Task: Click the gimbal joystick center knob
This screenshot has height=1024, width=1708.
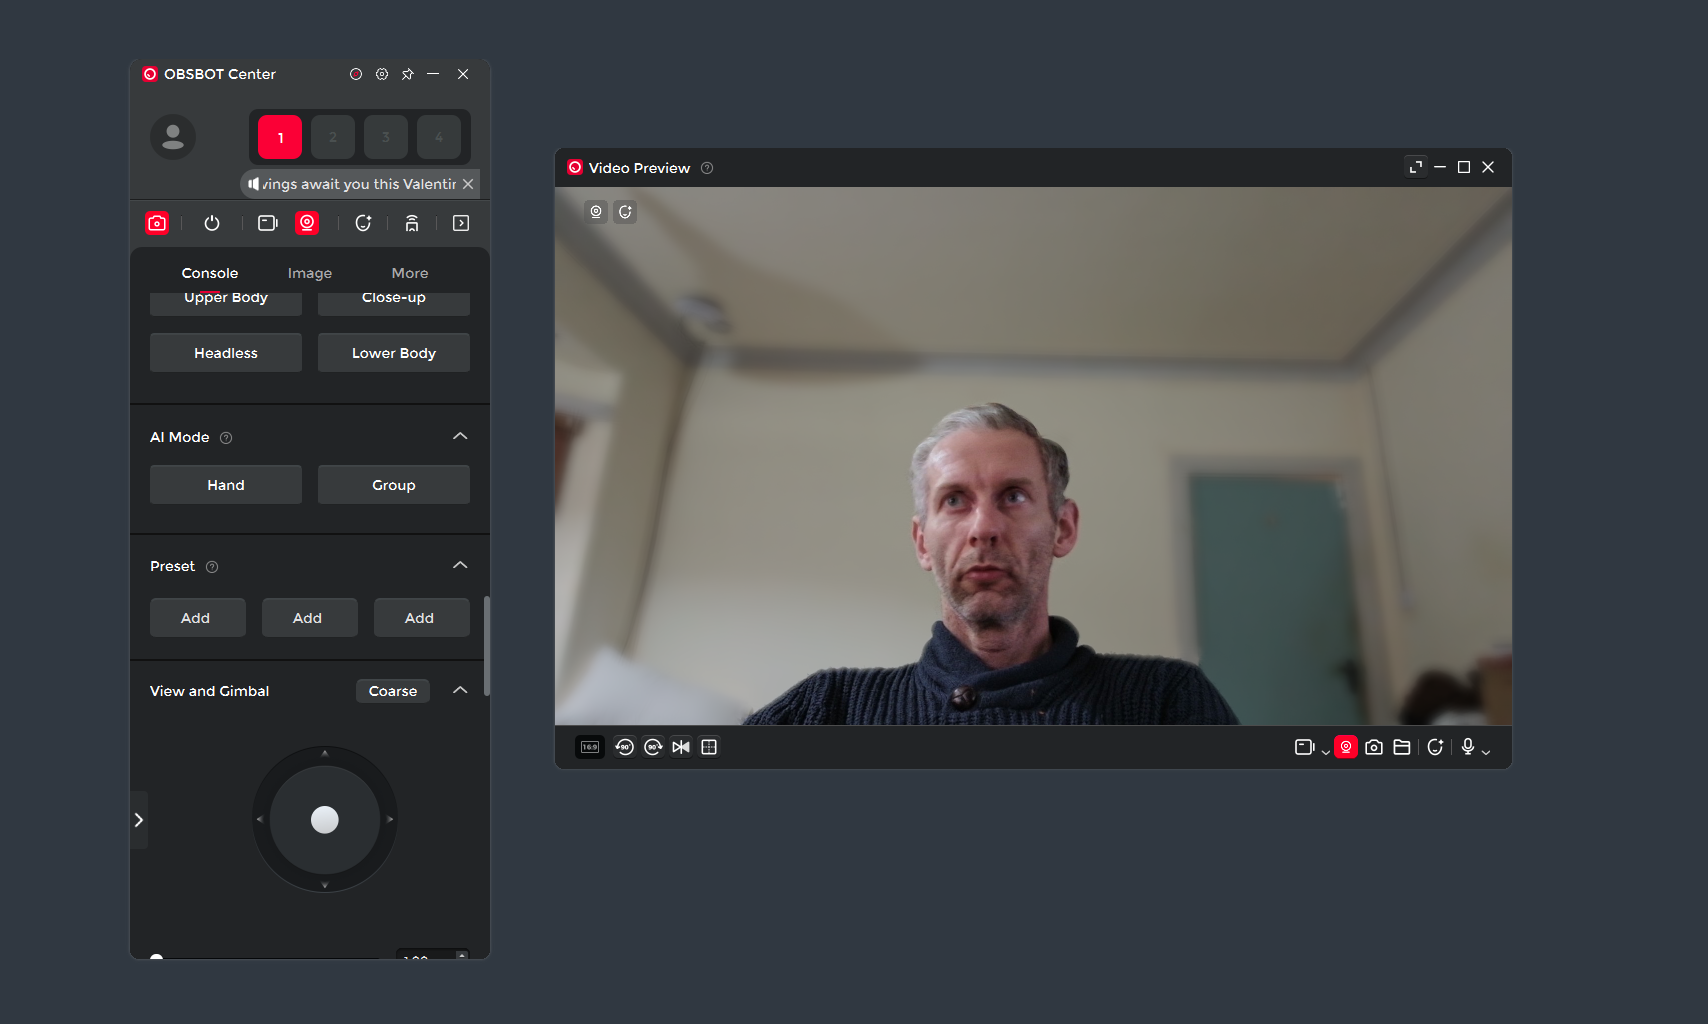Action: [325, 820]
